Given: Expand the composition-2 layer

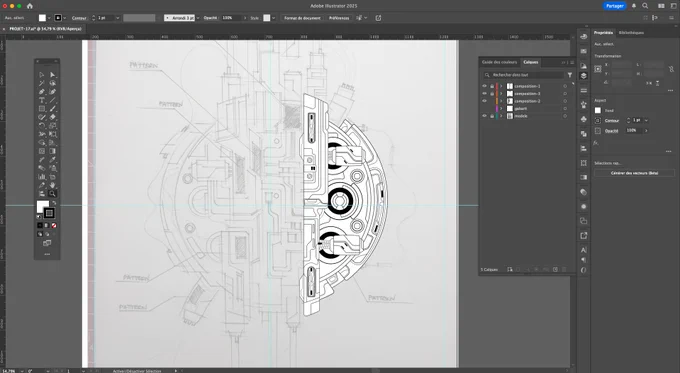Looking at the screenshot, I should tap(501, 101).
